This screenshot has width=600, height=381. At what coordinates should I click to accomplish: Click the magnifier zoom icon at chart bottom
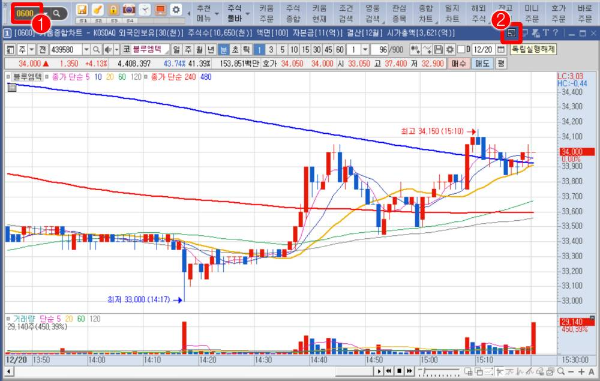tap(561, 371)
